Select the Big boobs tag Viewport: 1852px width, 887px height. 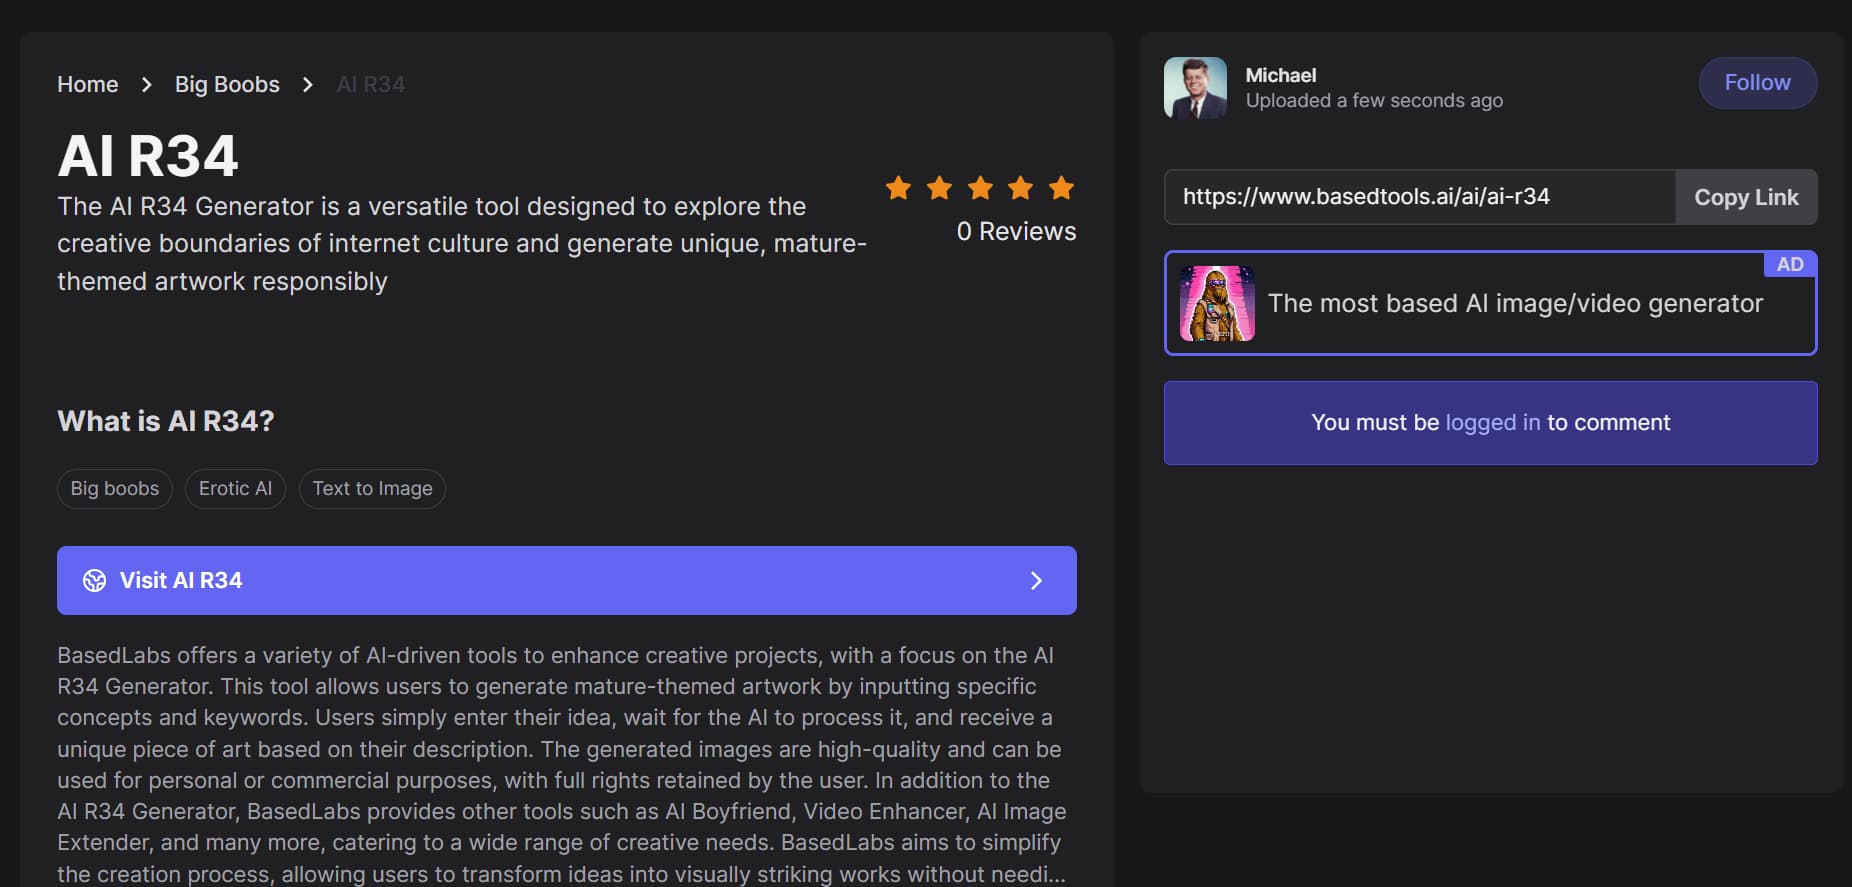115,489
